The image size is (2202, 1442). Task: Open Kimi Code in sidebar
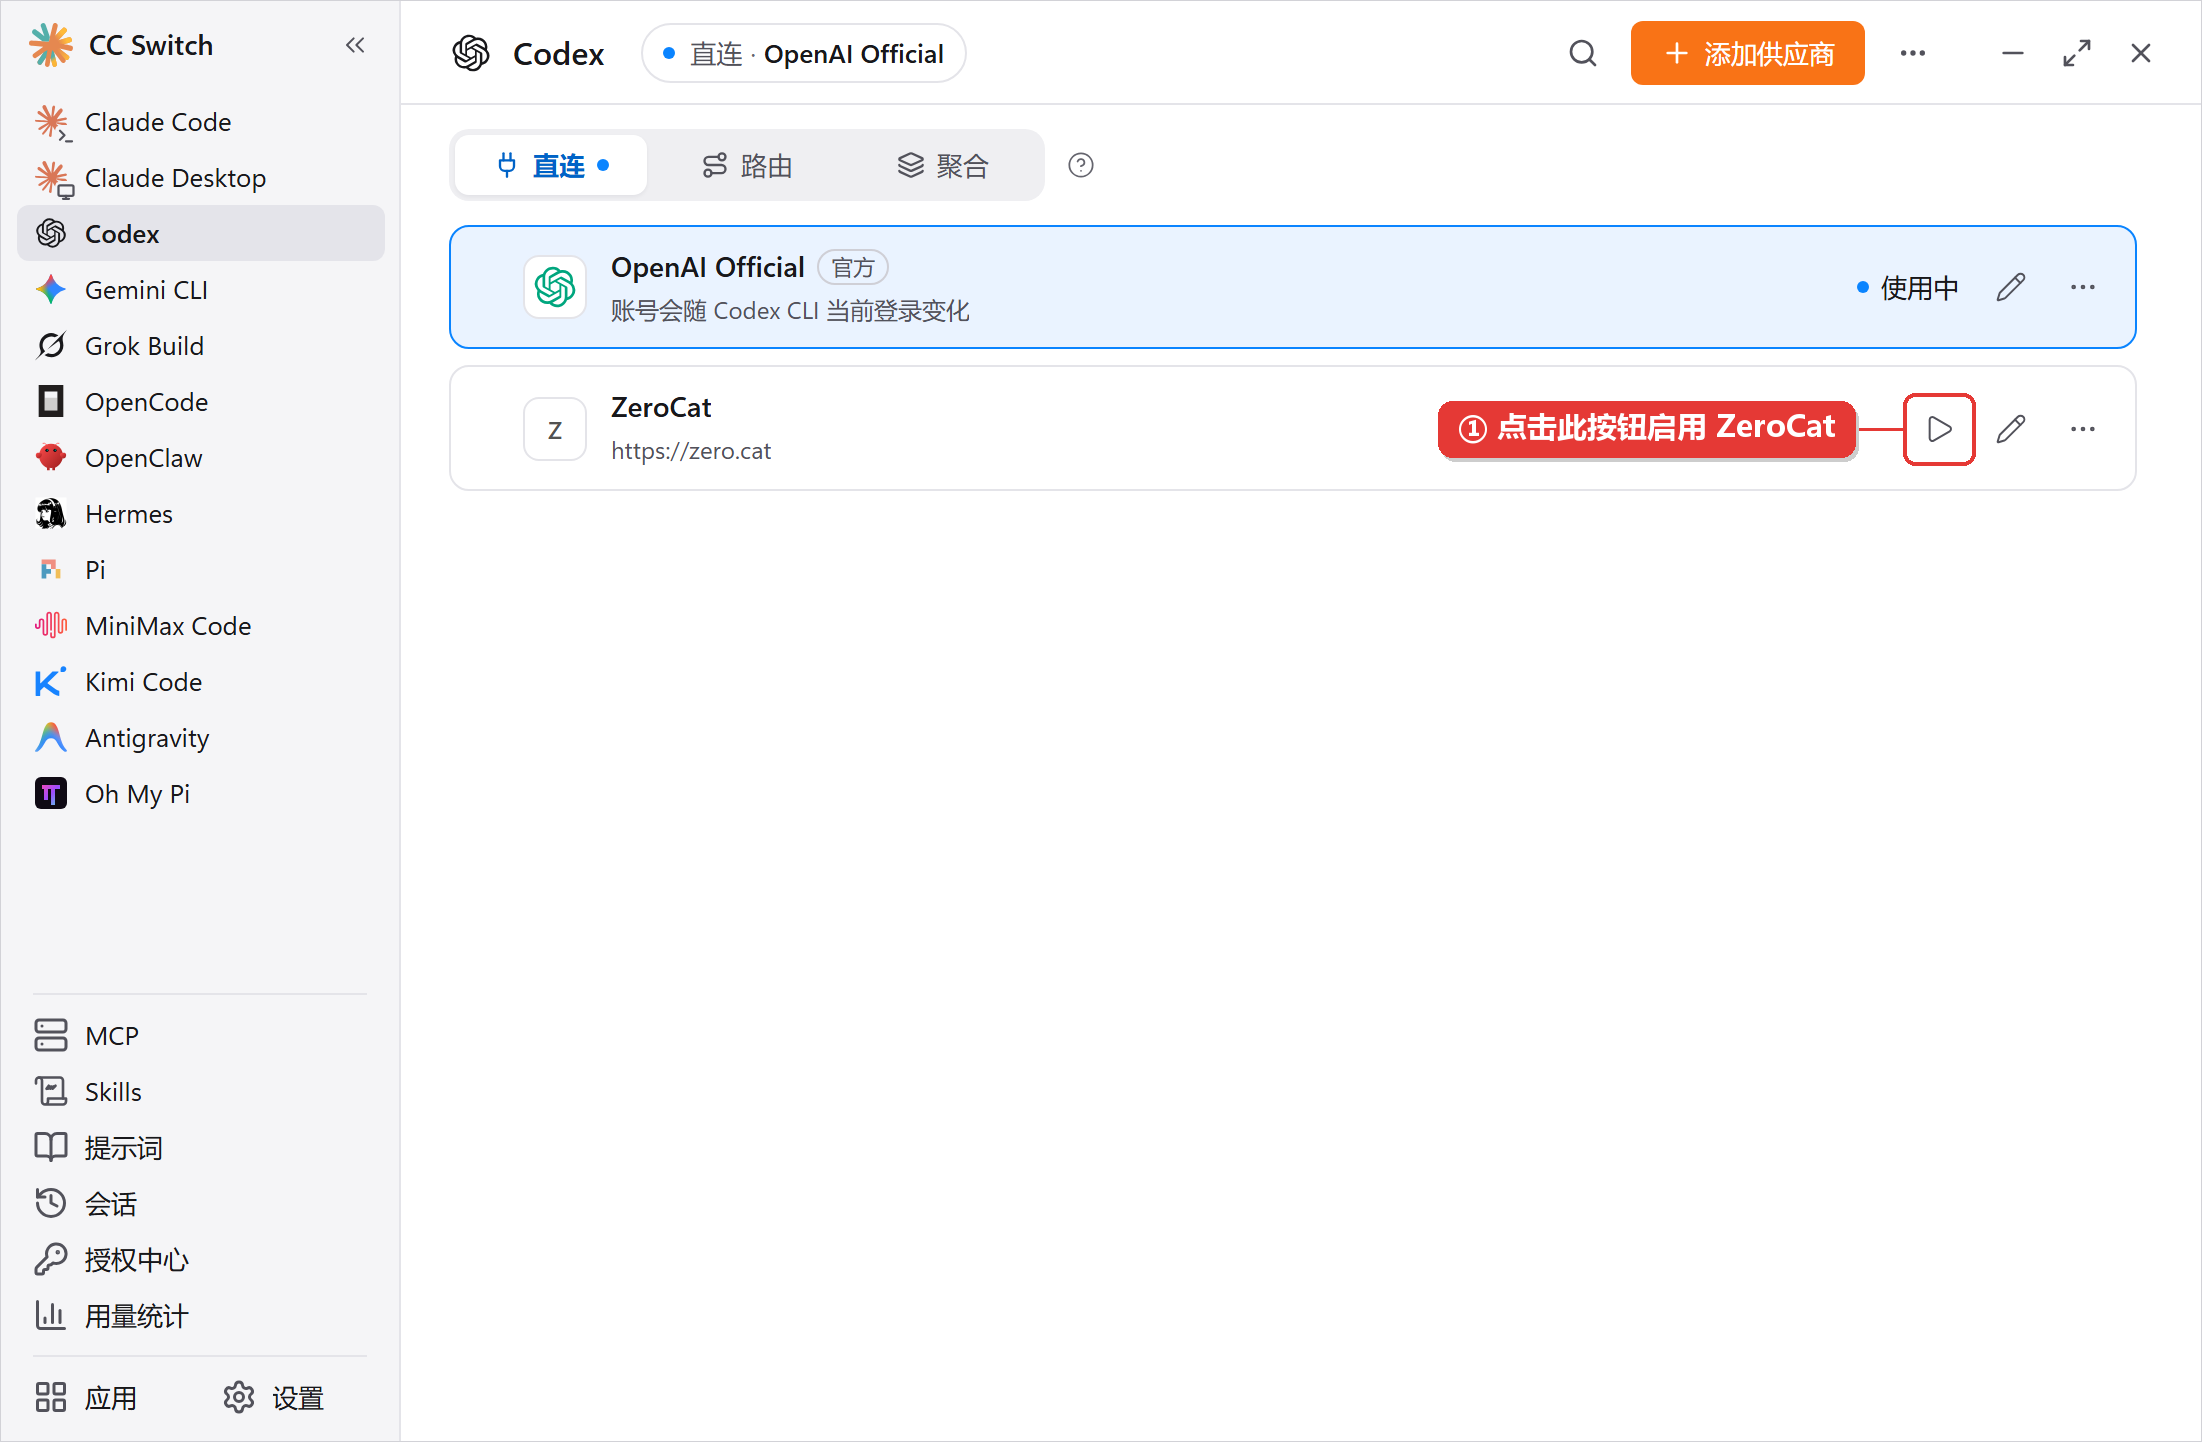(201, 682)
